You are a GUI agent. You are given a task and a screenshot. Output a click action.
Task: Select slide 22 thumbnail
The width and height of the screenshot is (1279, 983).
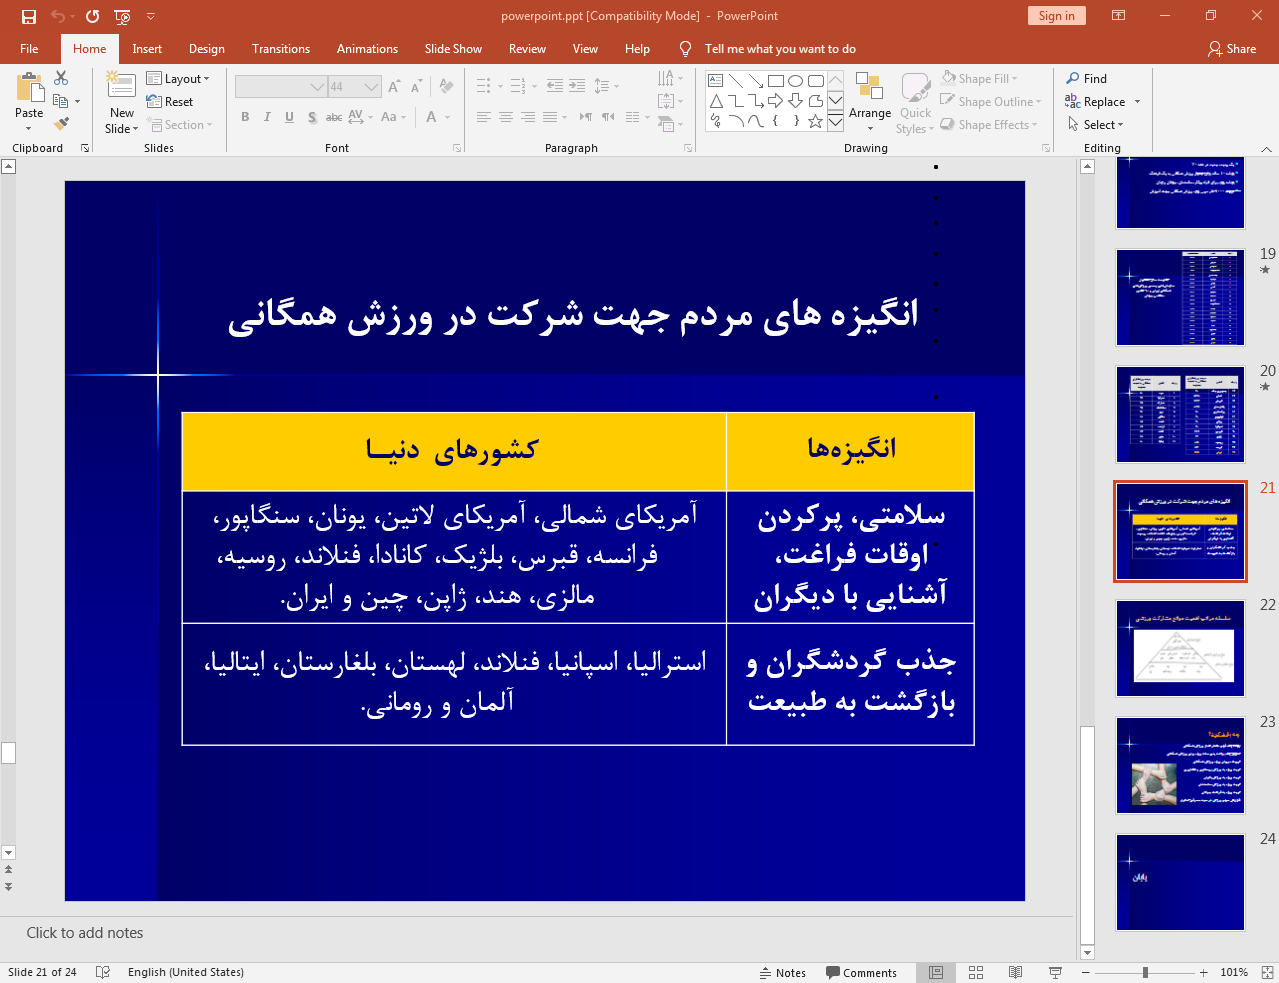point(1180,648)
